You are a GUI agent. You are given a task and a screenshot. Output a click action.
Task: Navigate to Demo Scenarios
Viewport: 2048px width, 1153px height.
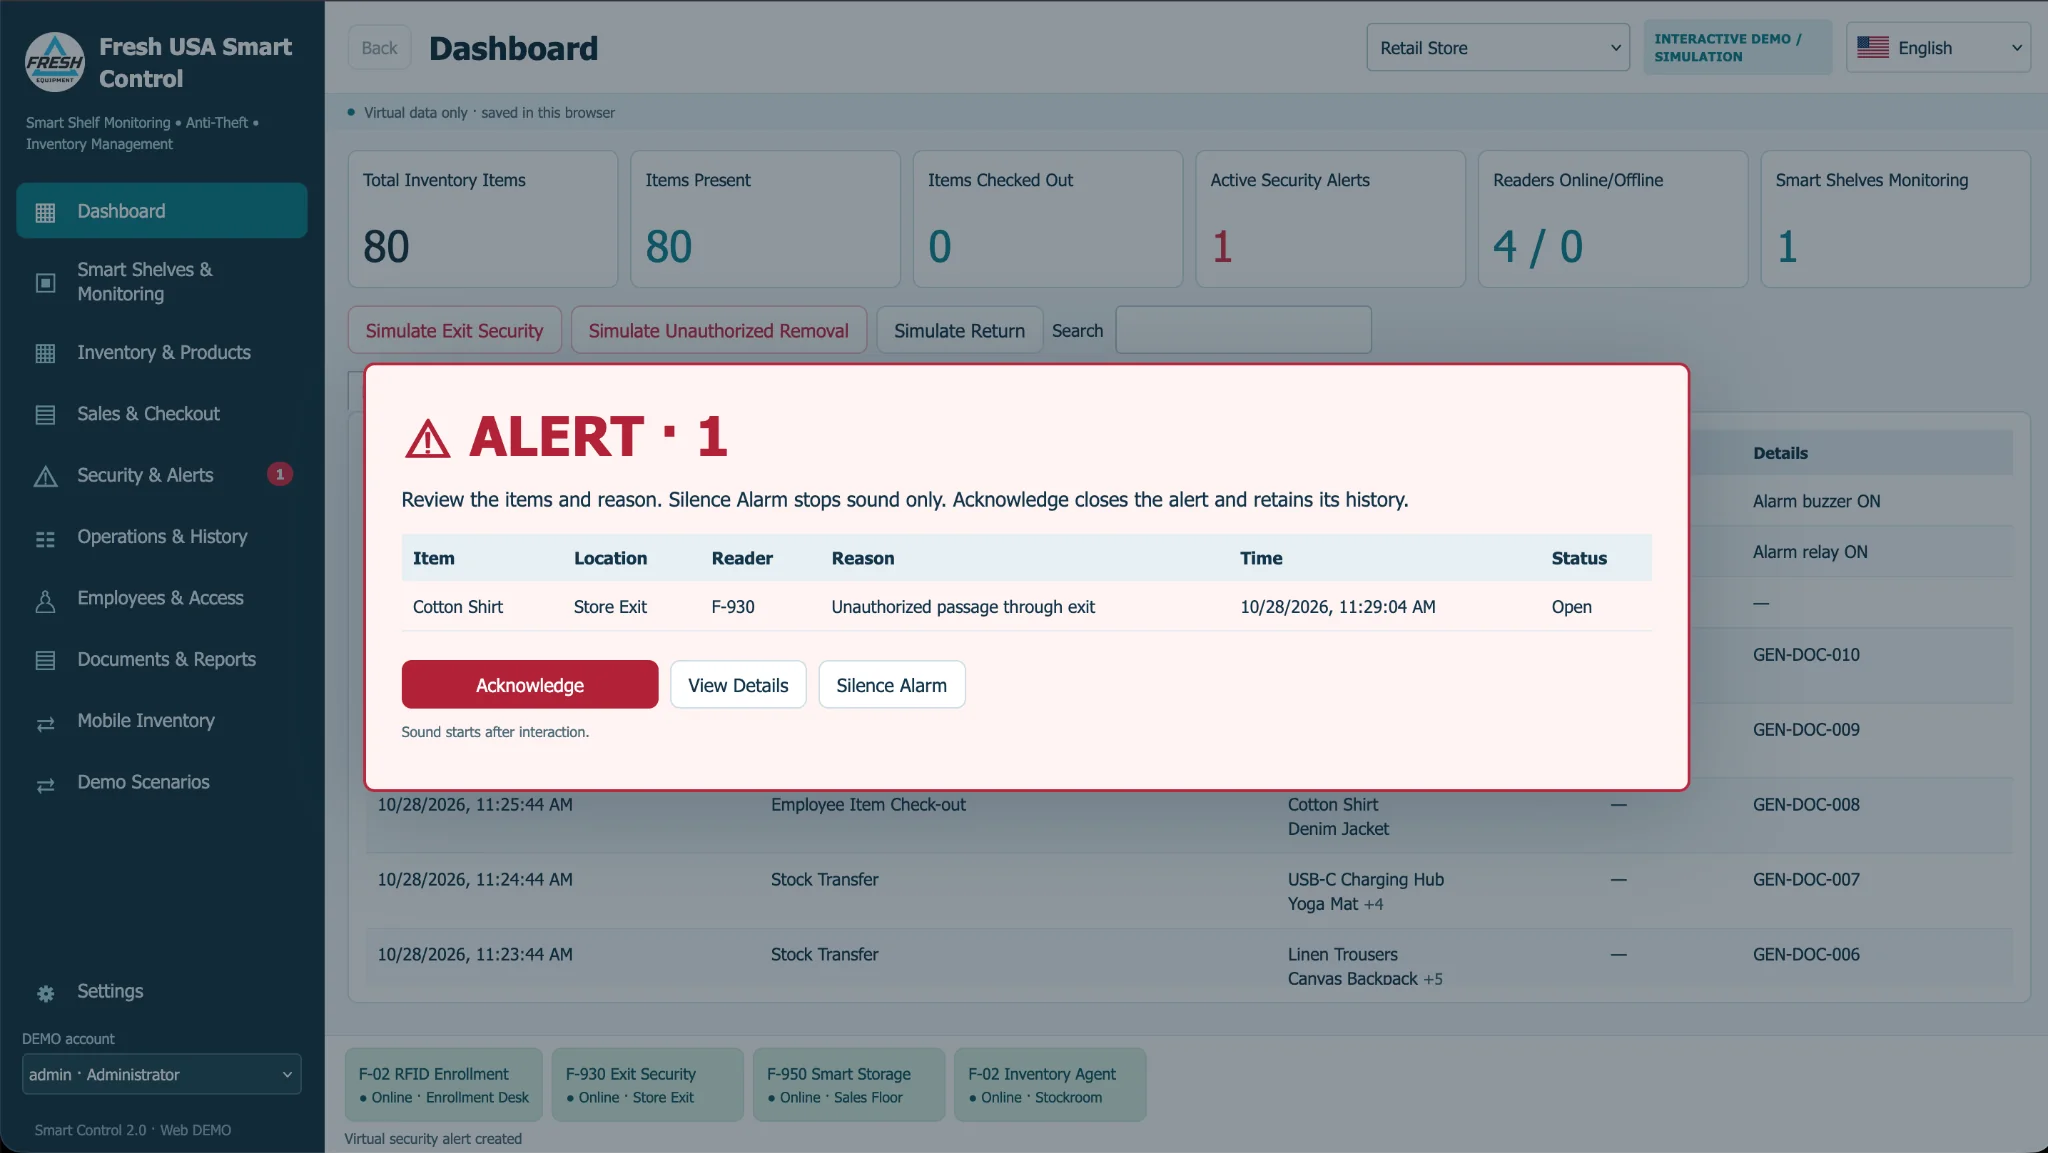pos(161,782)
